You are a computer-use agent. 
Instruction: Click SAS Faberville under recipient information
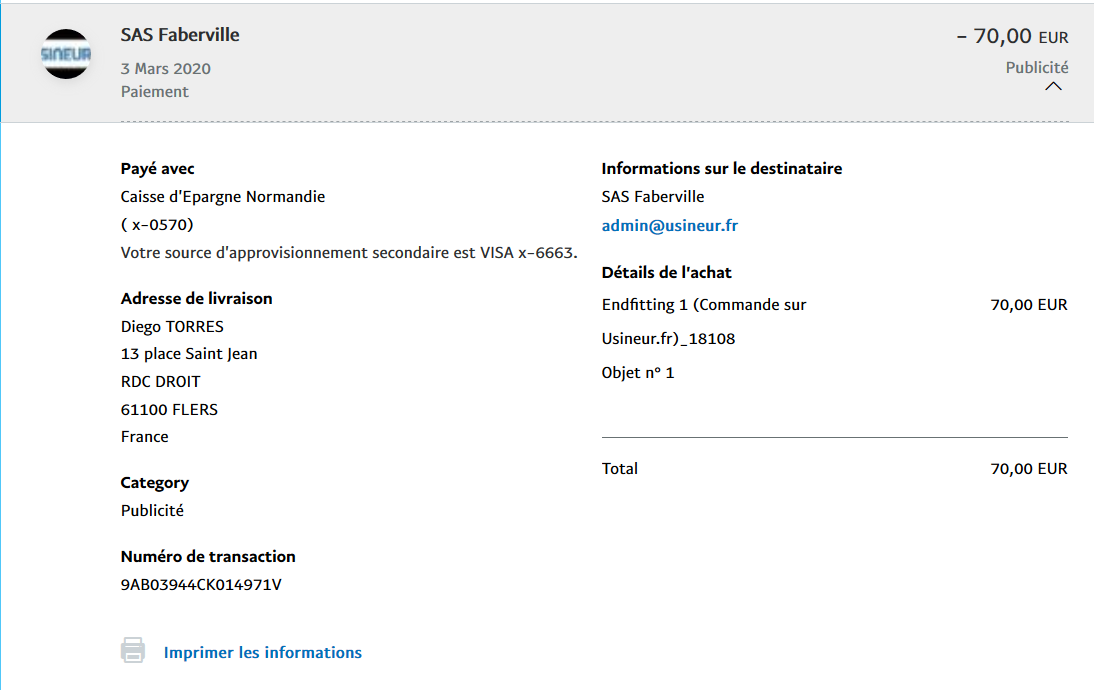point(653,197)
